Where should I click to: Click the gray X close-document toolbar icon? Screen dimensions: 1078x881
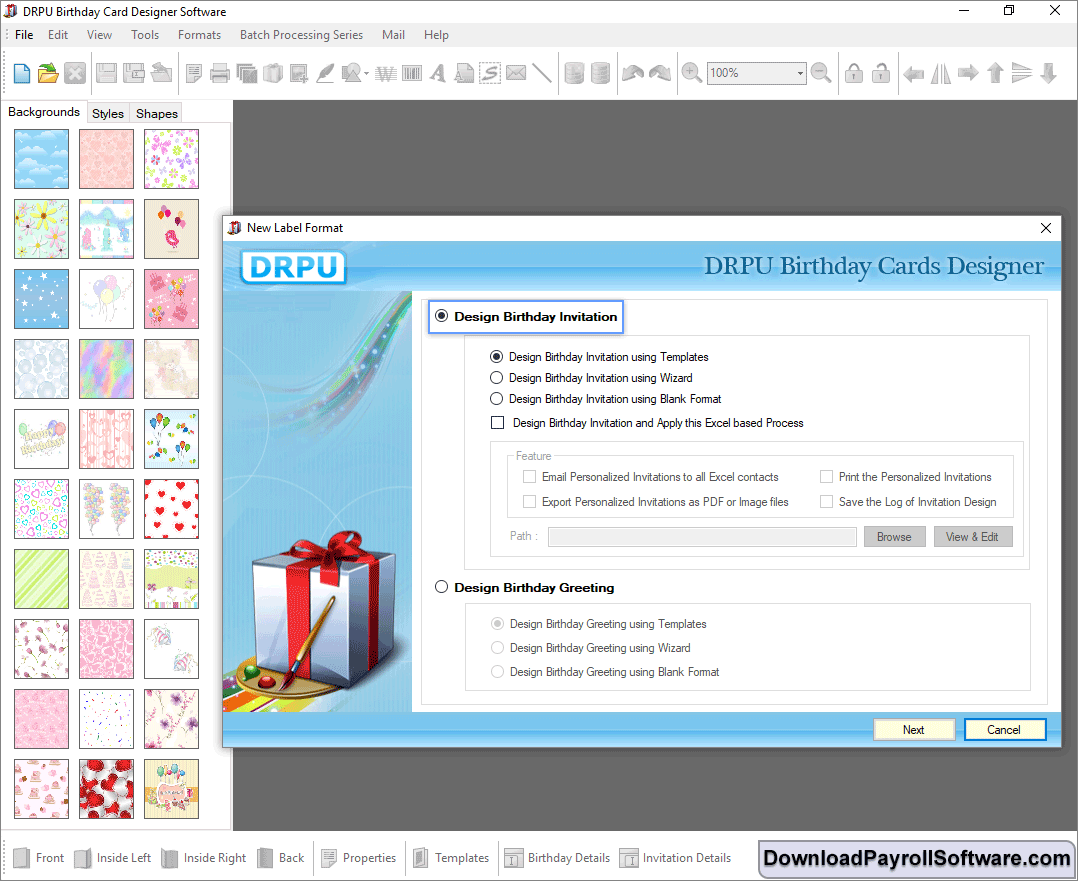point(75,73)
